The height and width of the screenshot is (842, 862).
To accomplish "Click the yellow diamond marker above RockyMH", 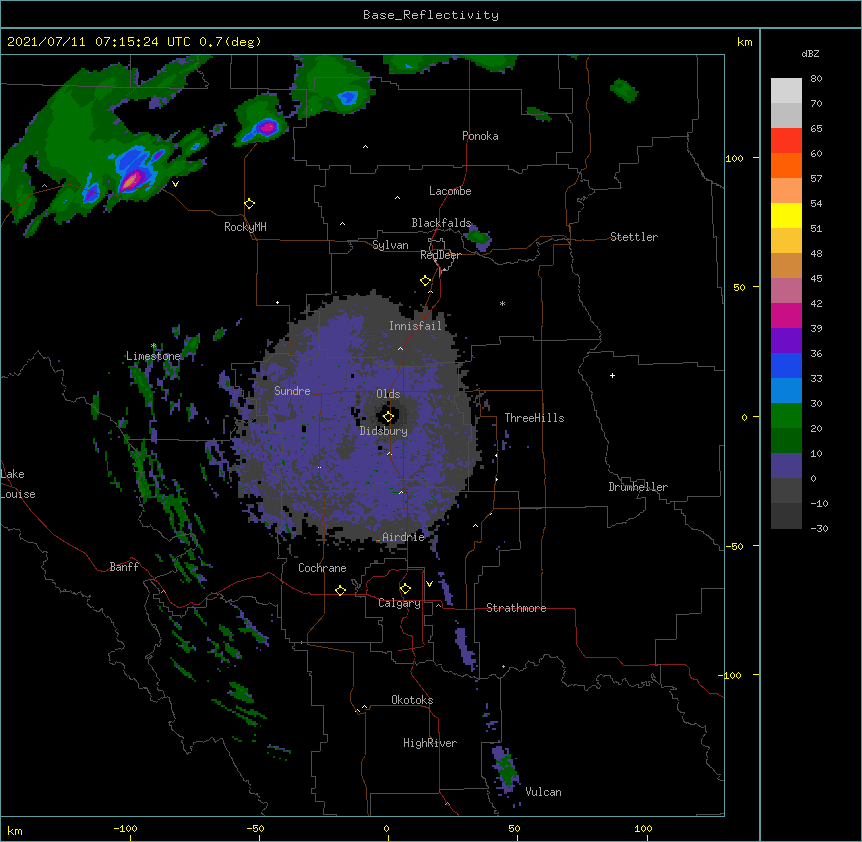I will click(x=250, y=204).
